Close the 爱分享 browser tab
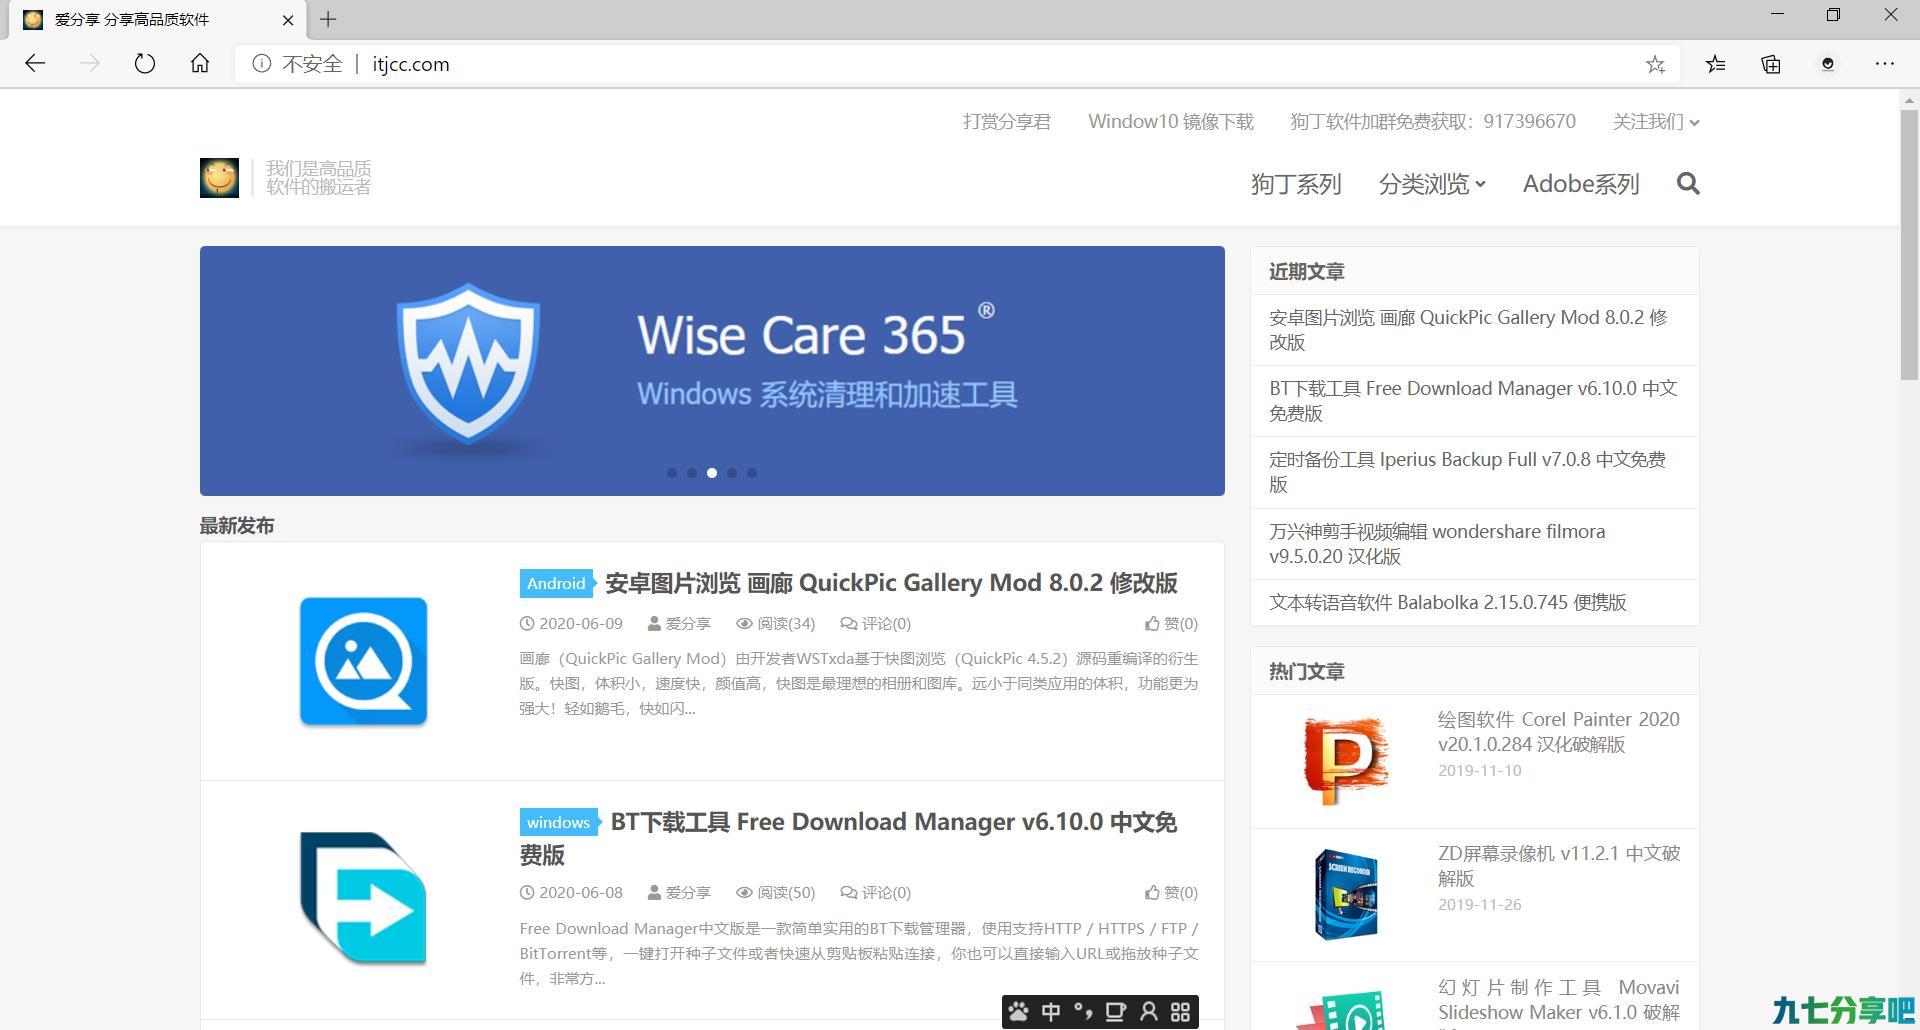The width and height of the screenshot is (1920, 1030). 288,20
